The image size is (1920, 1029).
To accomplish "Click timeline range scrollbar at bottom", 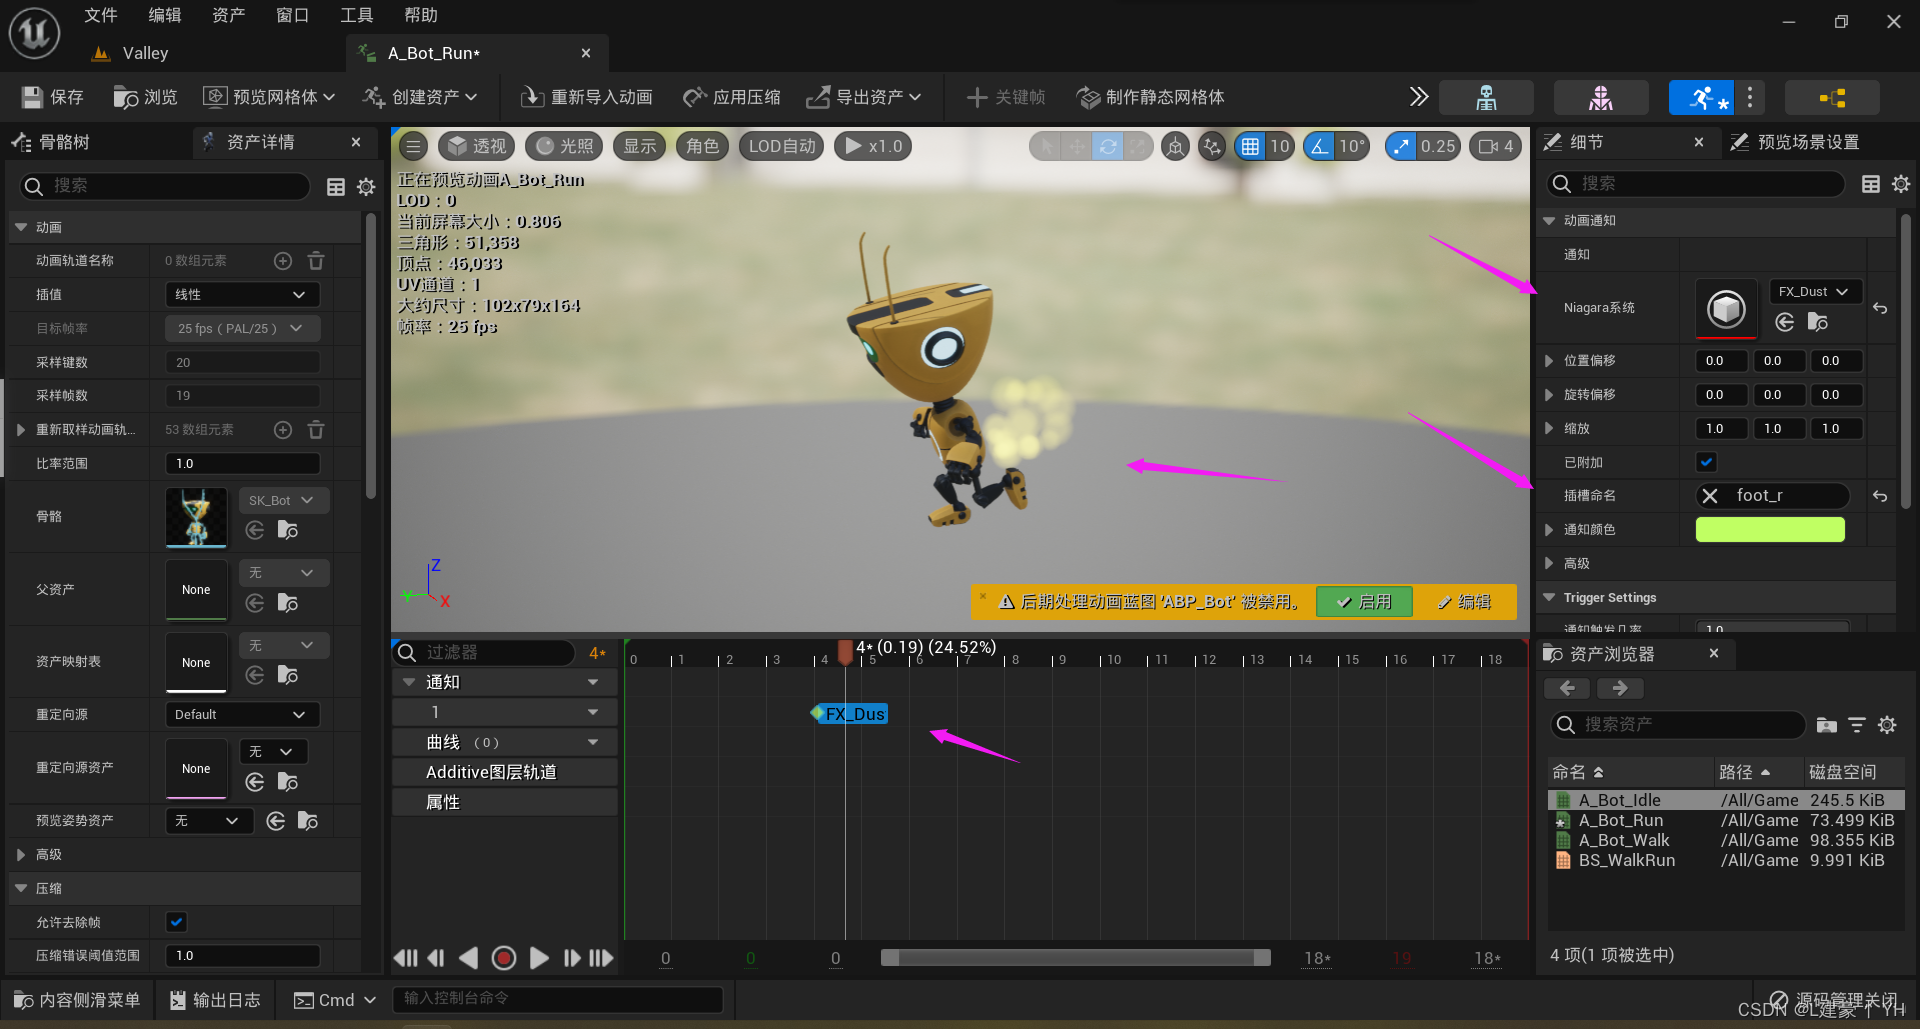I will click(x=1076, y=958).
